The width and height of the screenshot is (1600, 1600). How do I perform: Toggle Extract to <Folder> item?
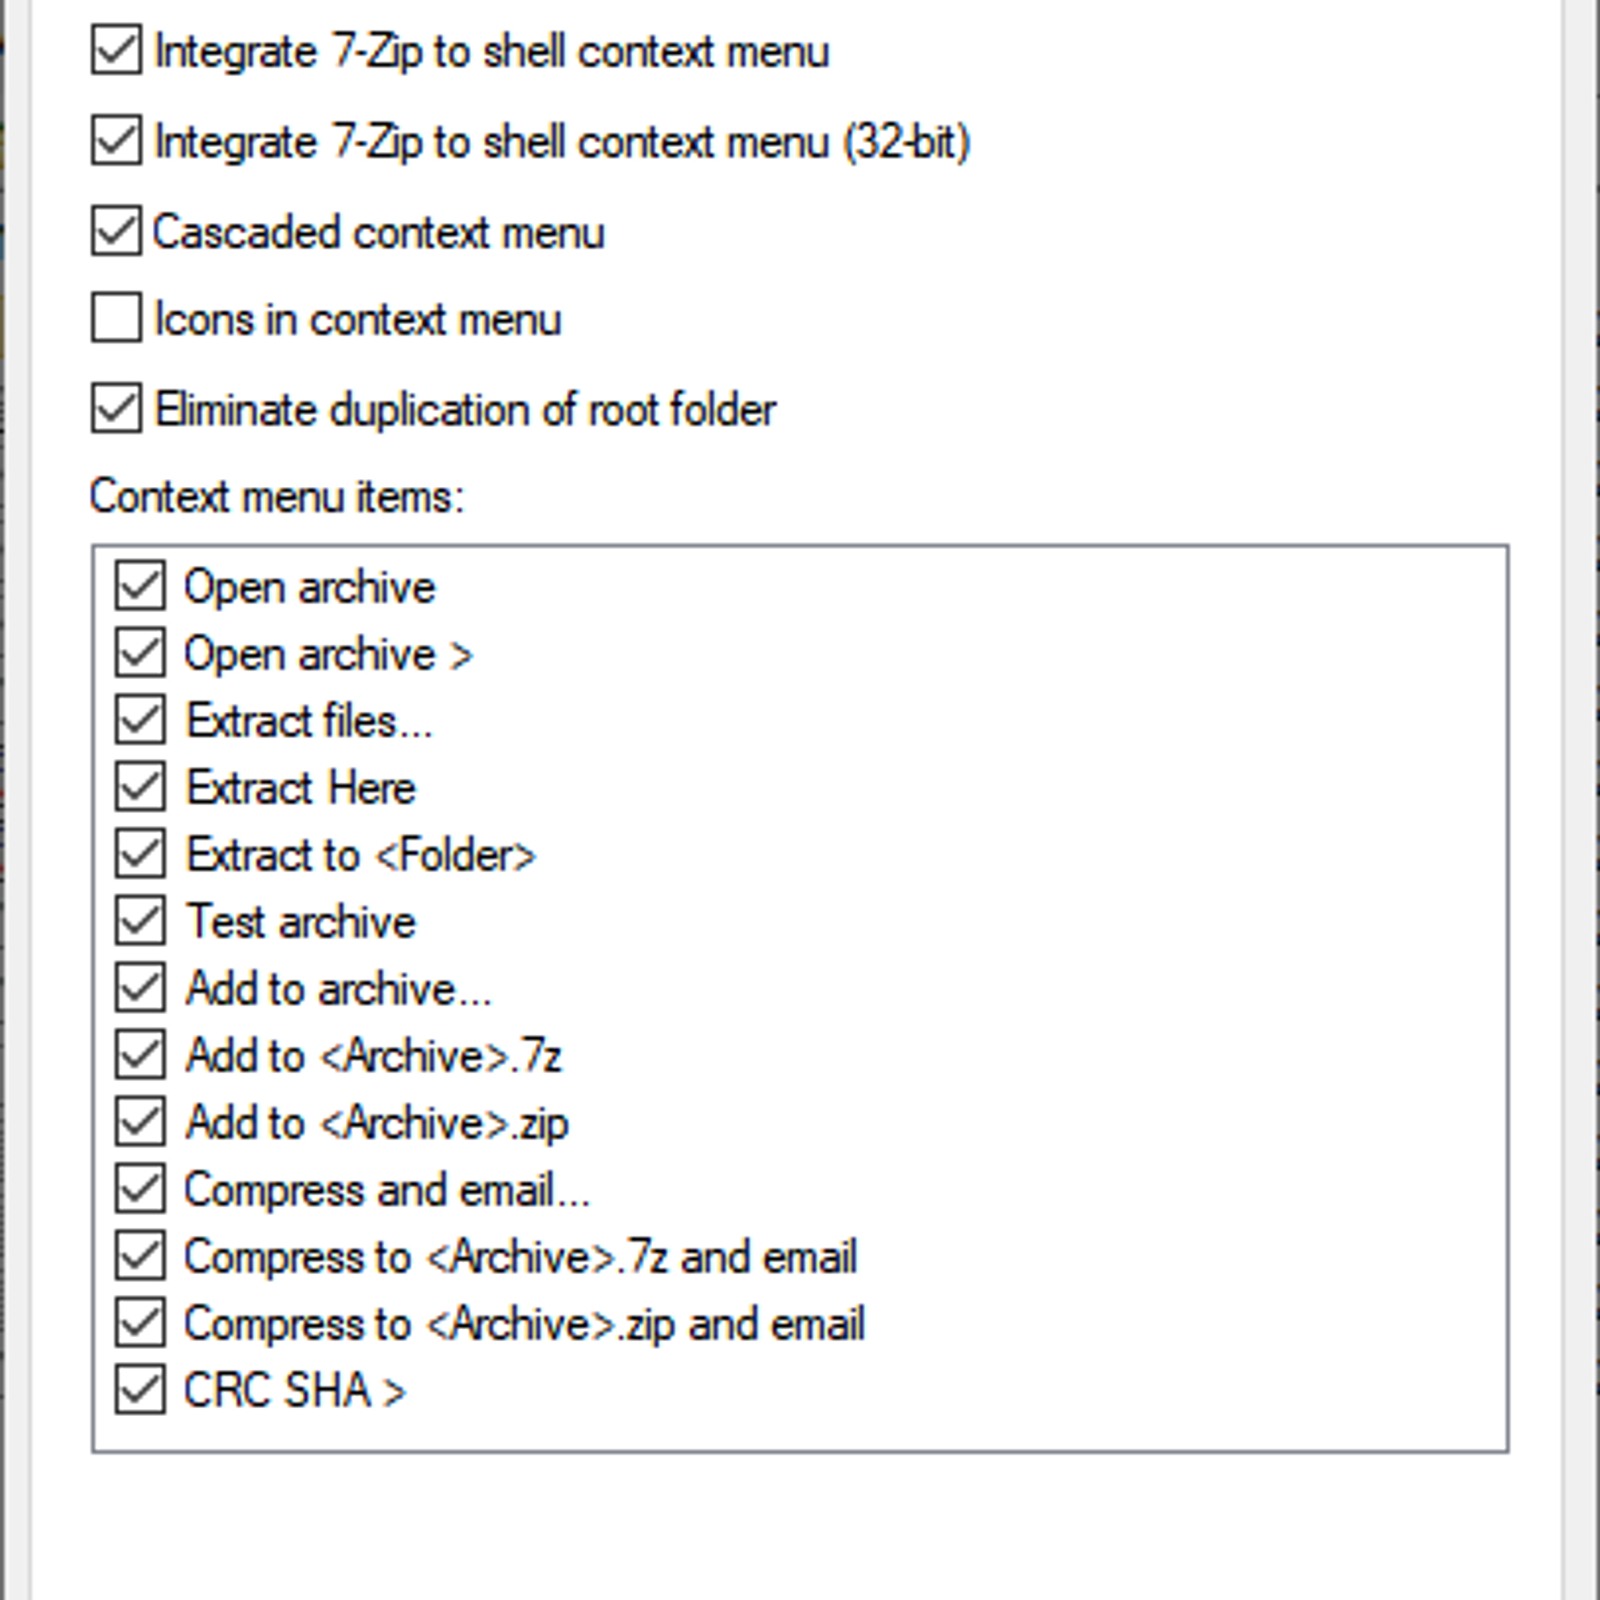(140, 854)
